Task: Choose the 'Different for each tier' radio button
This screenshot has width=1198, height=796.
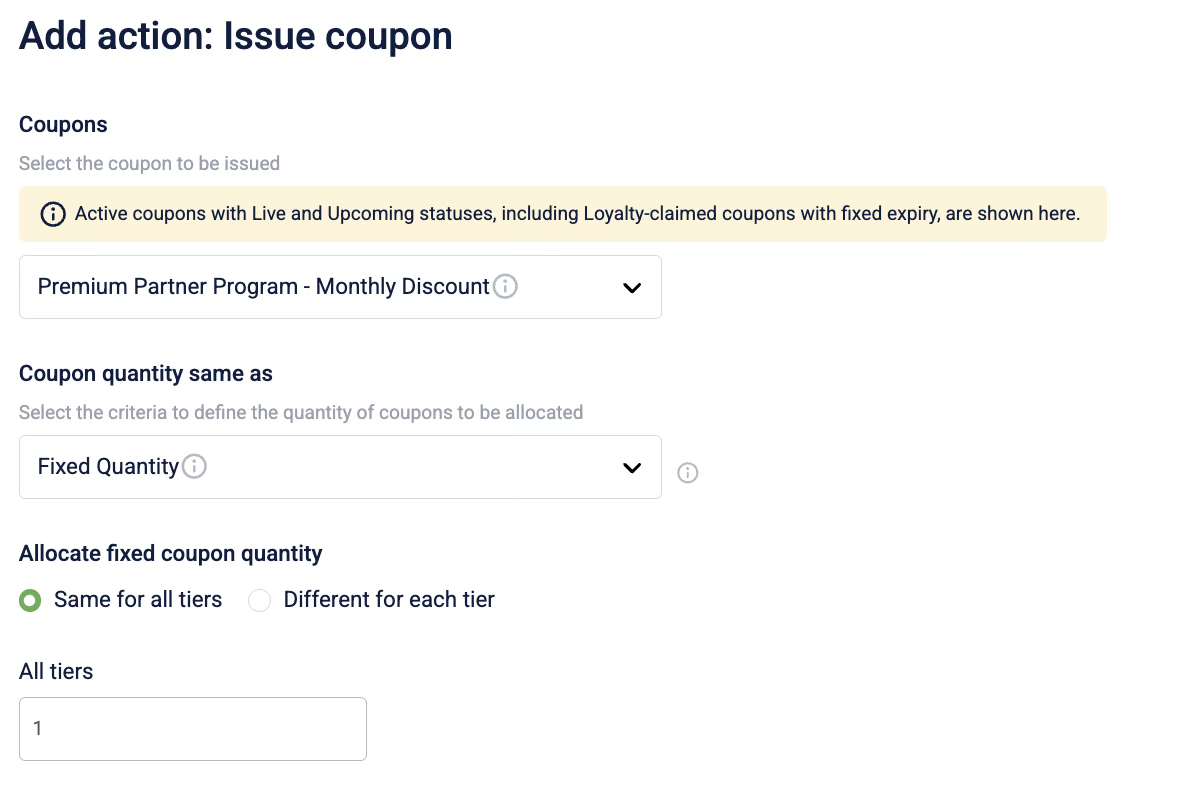Action: click(260, 601)
